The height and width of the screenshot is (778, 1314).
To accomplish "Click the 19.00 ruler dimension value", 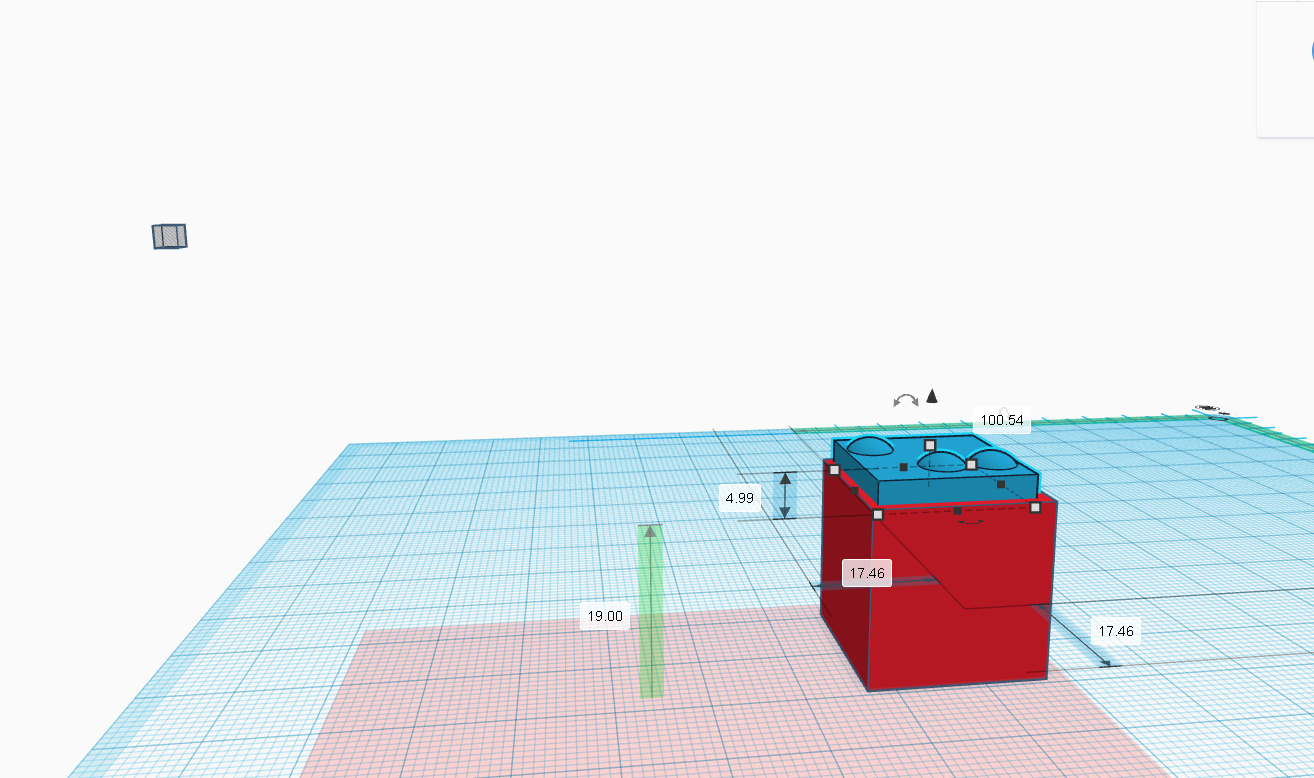I will click(x=605, y=616).
